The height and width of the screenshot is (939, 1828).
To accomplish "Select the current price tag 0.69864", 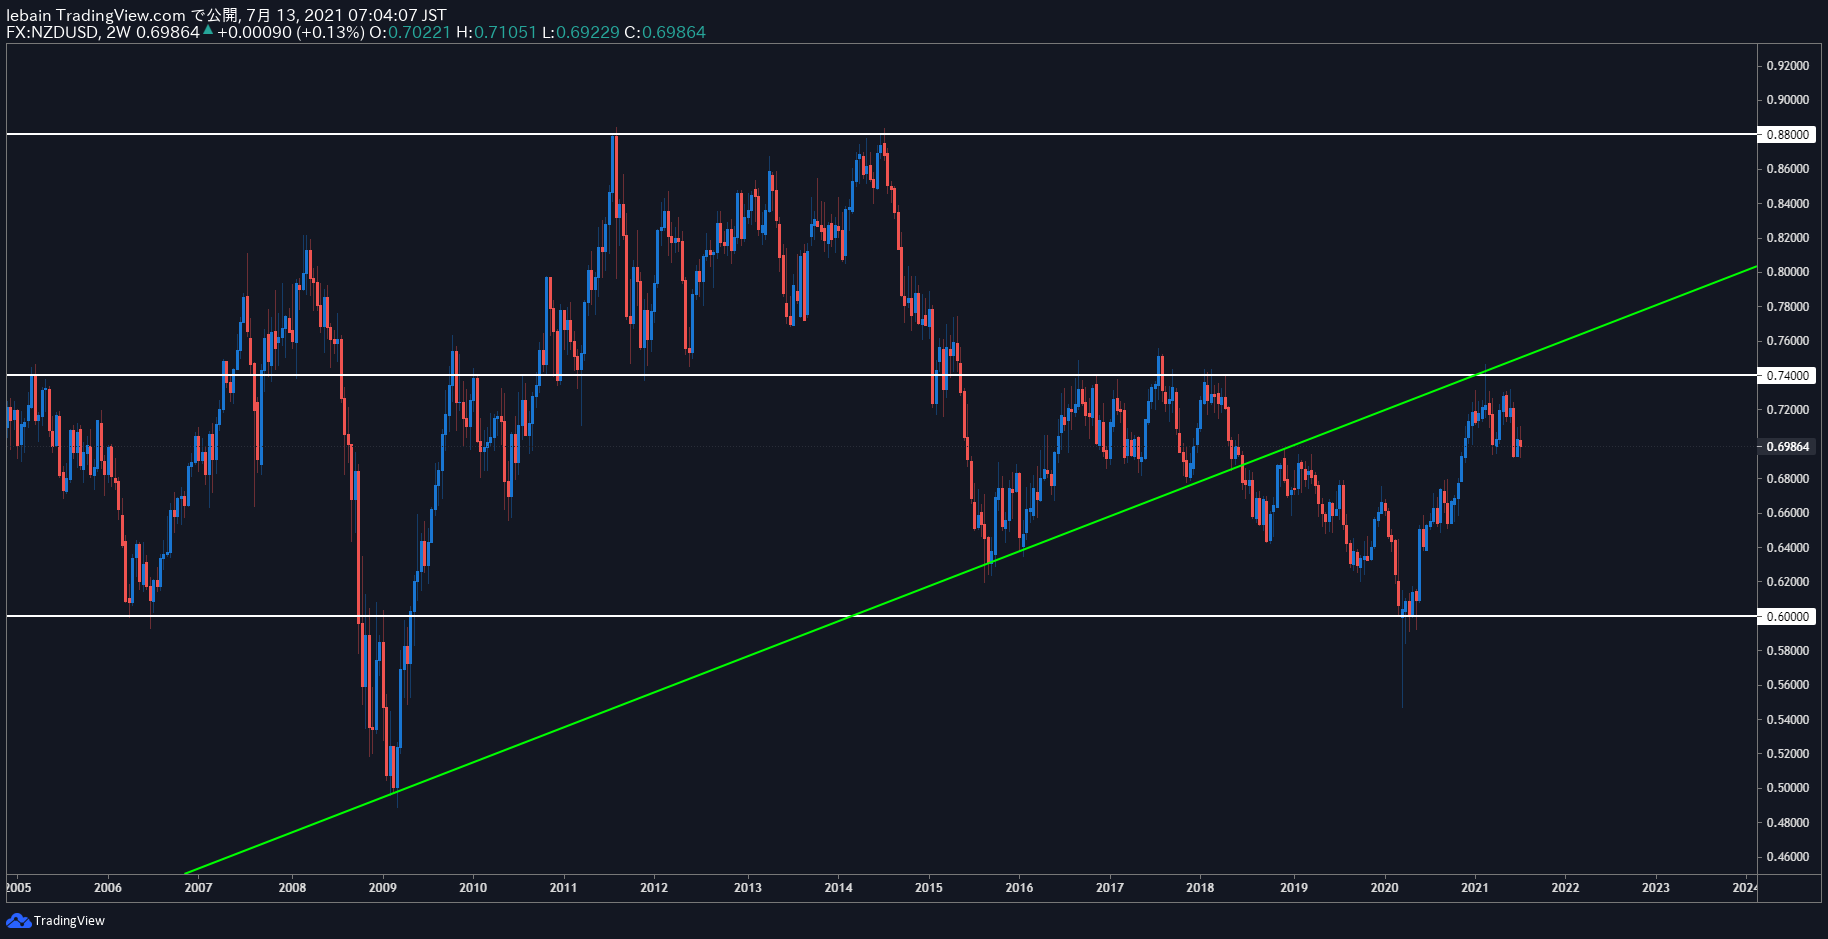I will point(1786,446).
